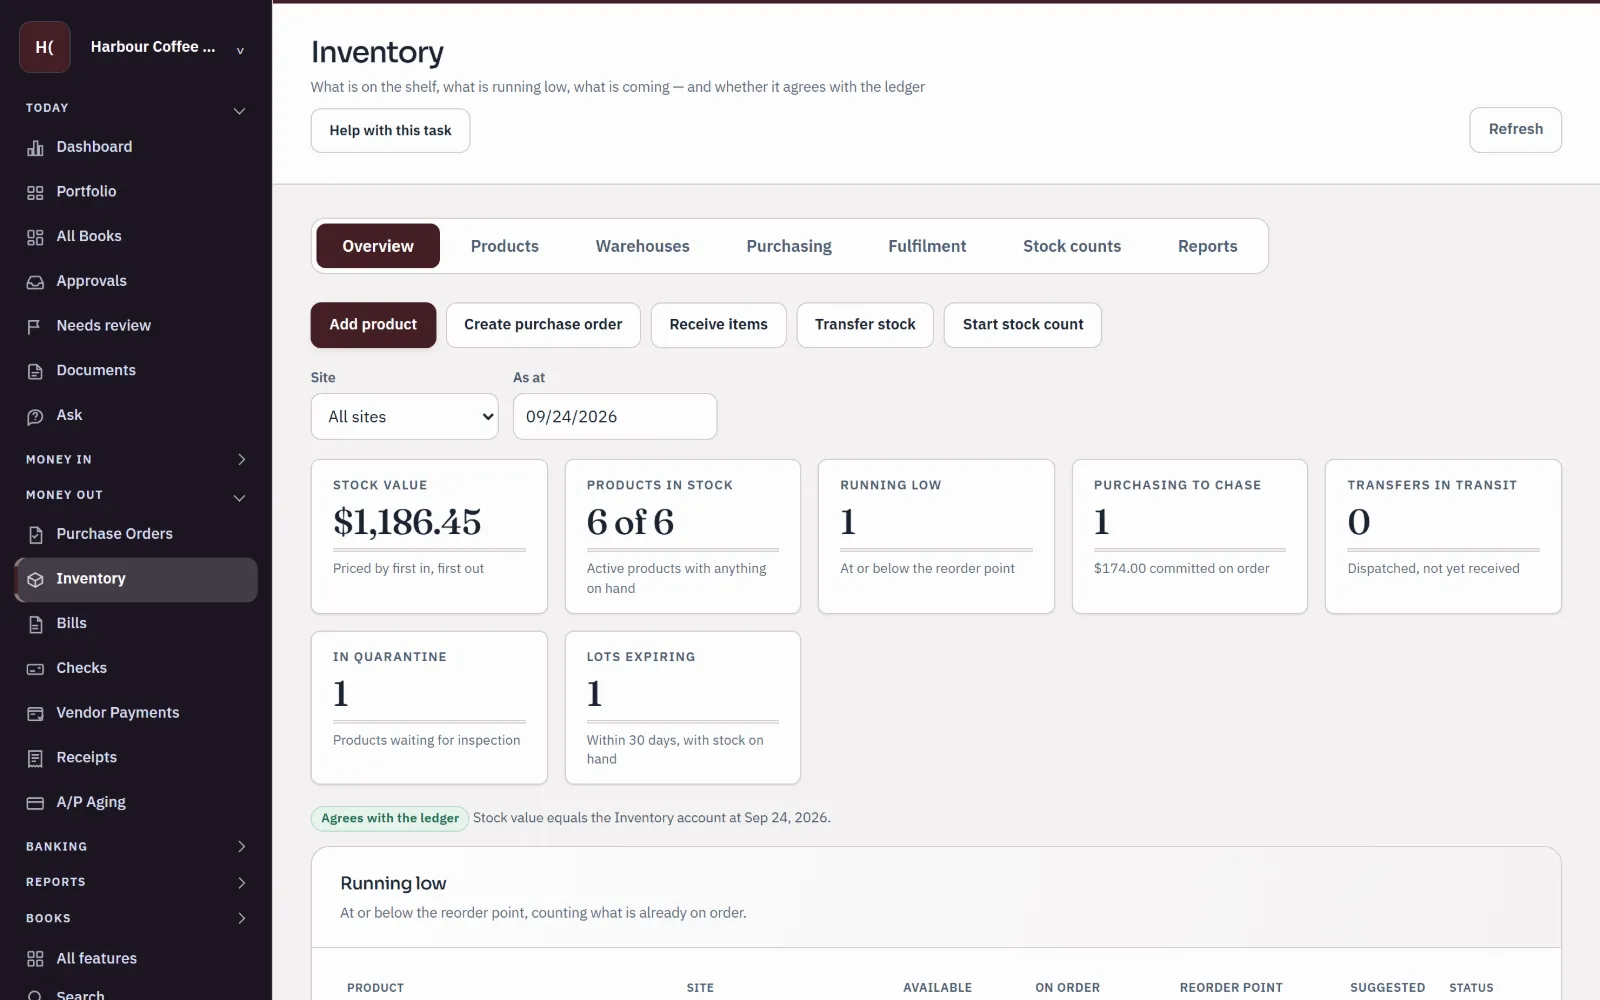Switch to the Products tab

[x=505, y=246]
